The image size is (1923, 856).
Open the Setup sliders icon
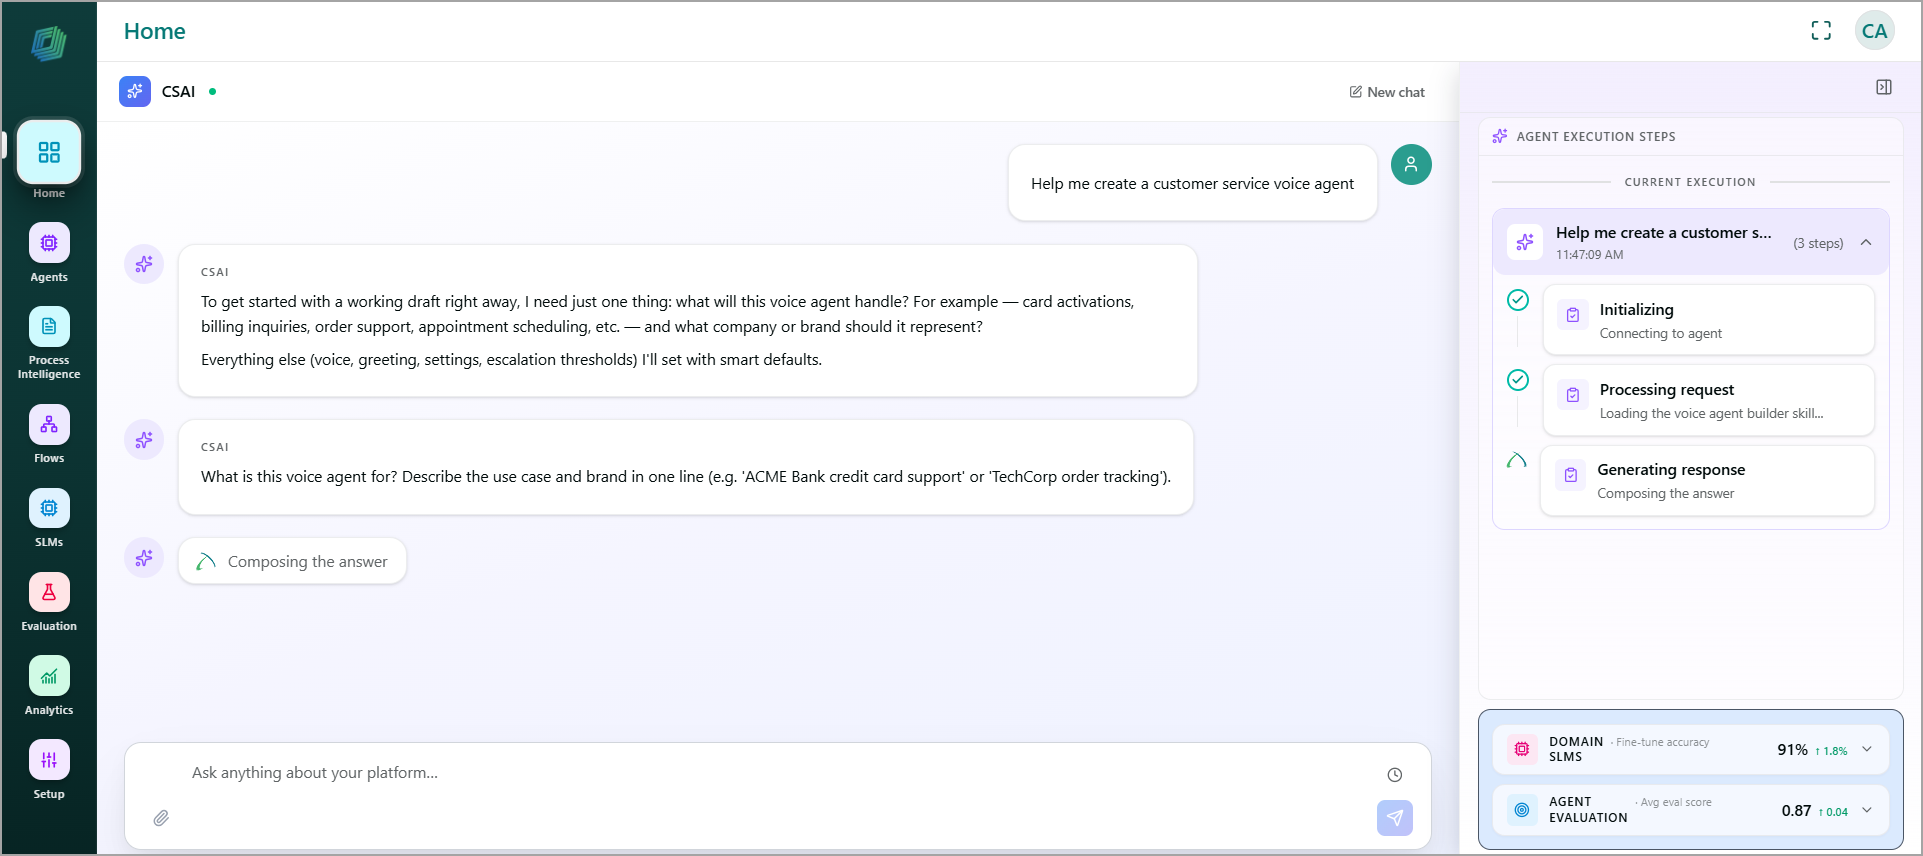(48, 761)
